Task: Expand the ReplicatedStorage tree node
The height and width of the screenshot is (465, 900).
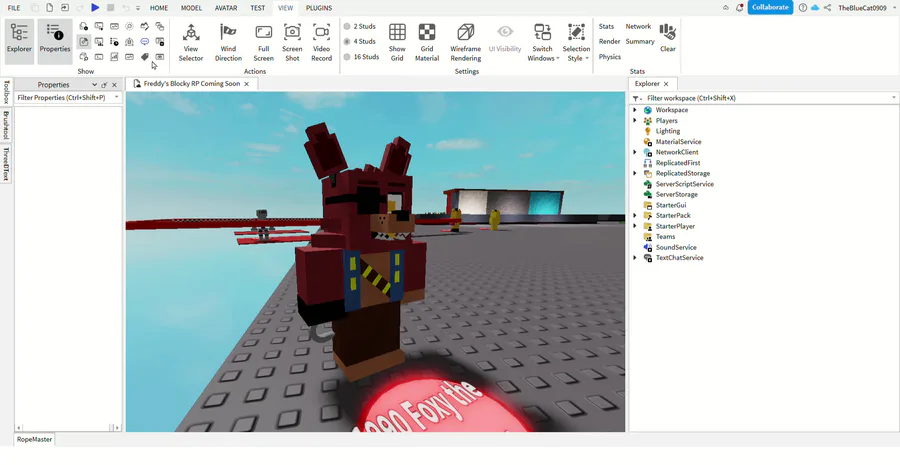Action: pyautogui.click(x=635, y=173)
